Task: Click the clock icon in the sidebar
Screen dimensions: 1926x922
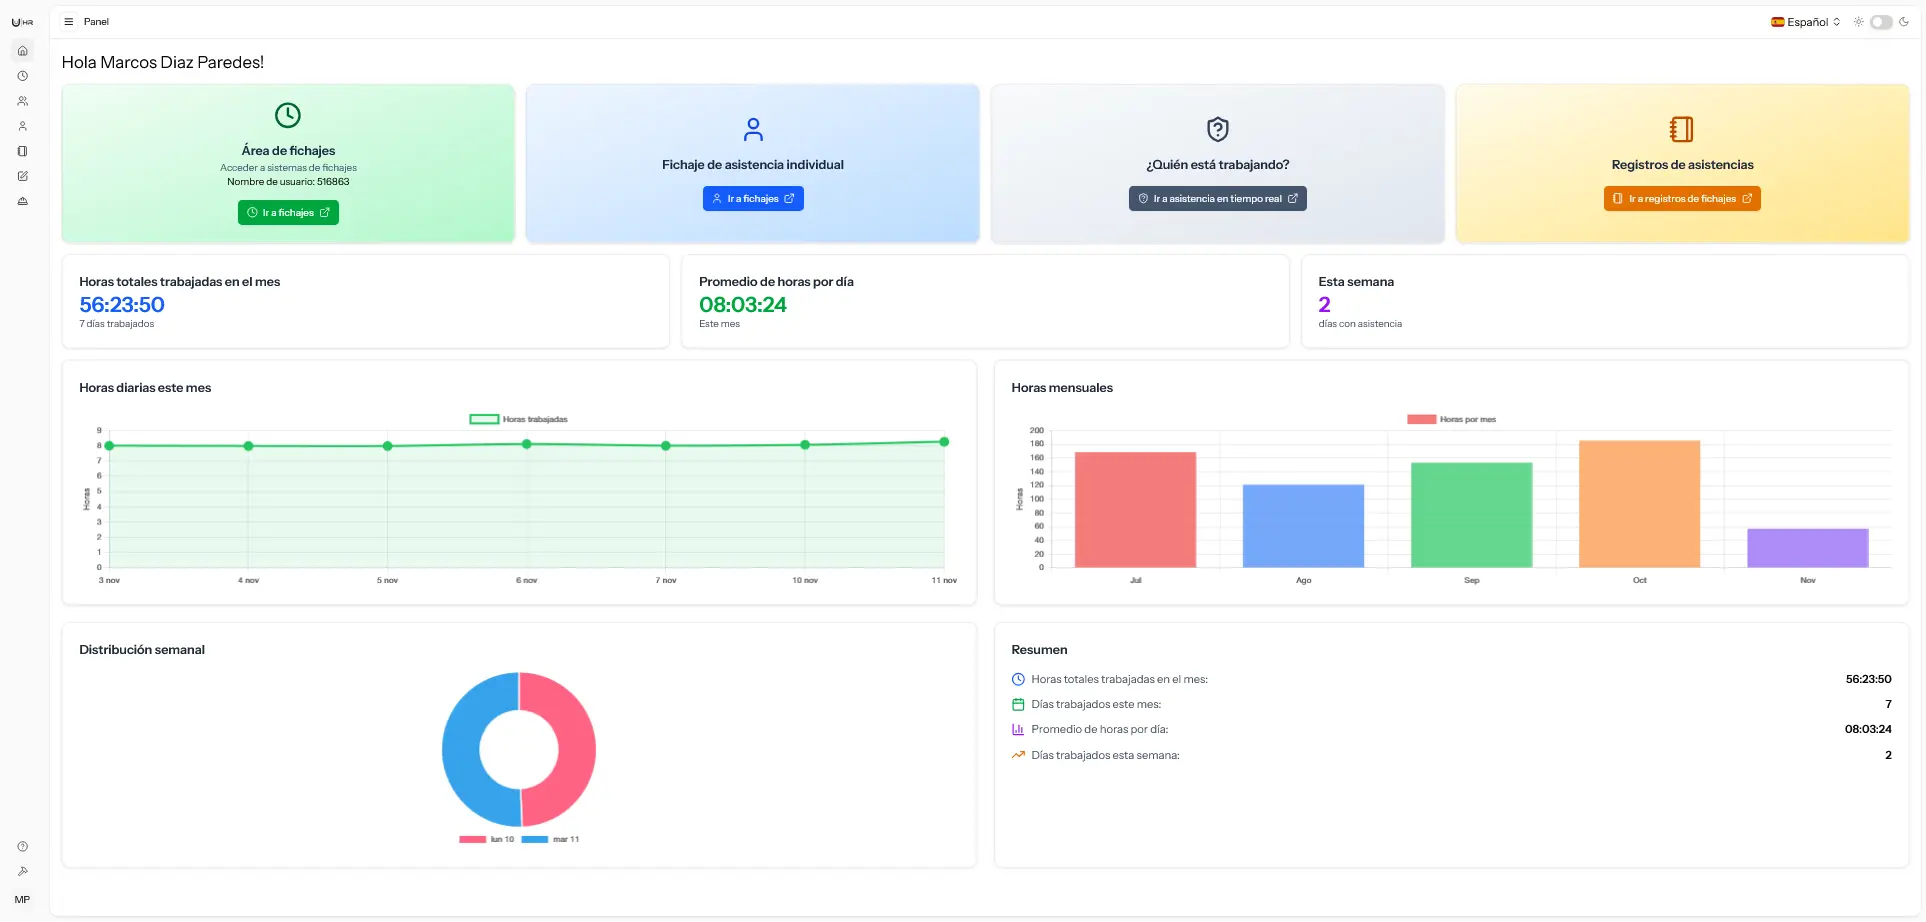Action: 22,76
